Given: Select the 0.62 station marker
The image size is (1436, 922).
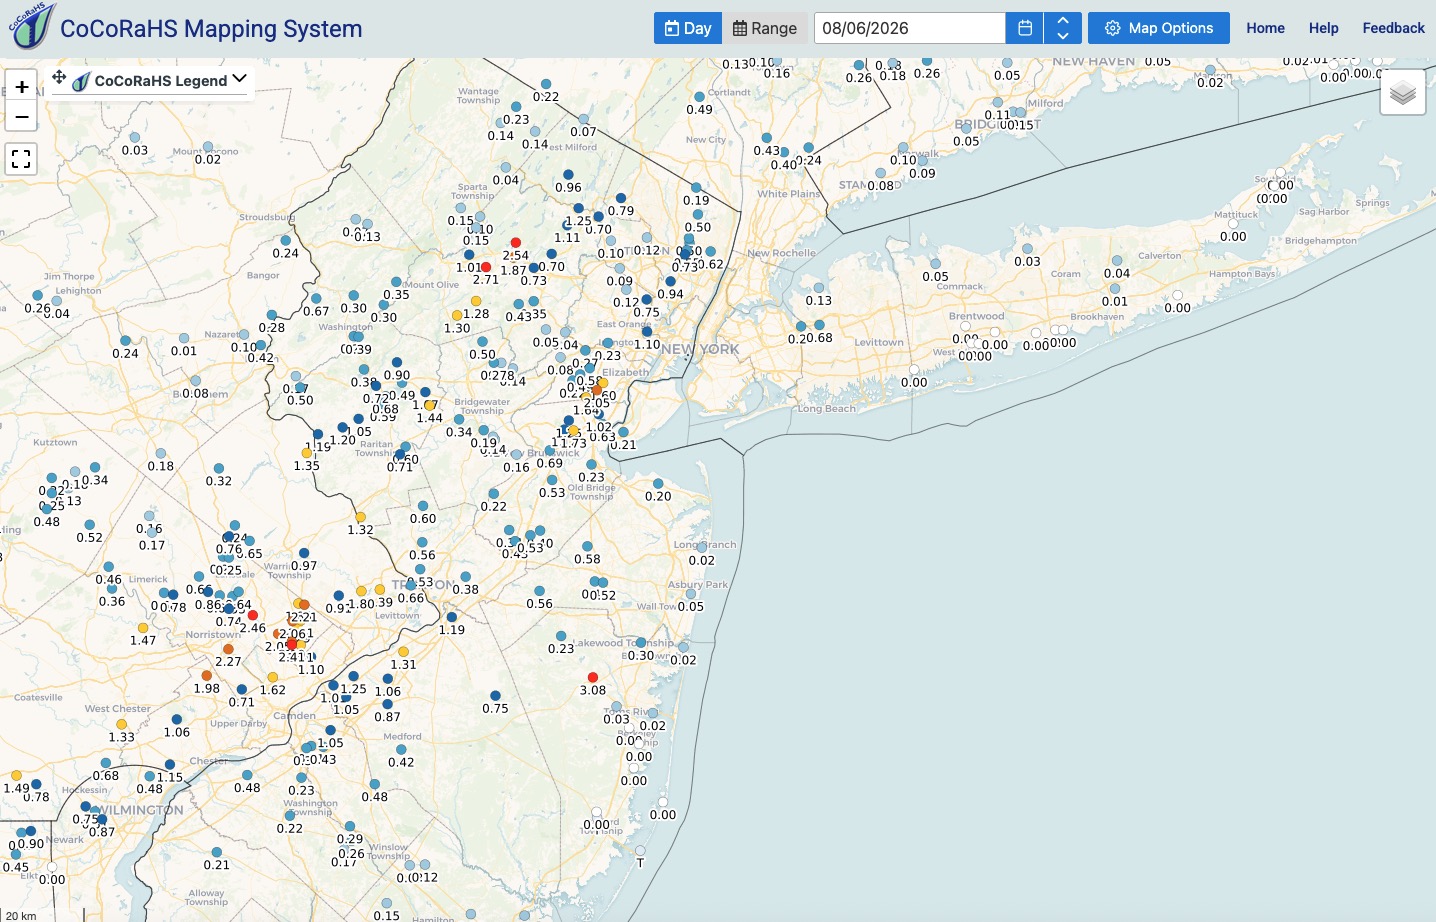Looking at the screenshot, I should [710, 252].
